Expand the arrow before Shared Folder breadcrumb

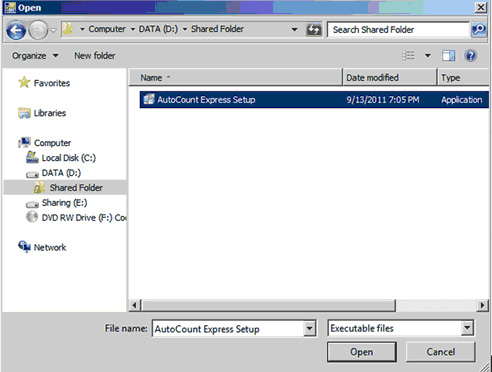(185, 29)
